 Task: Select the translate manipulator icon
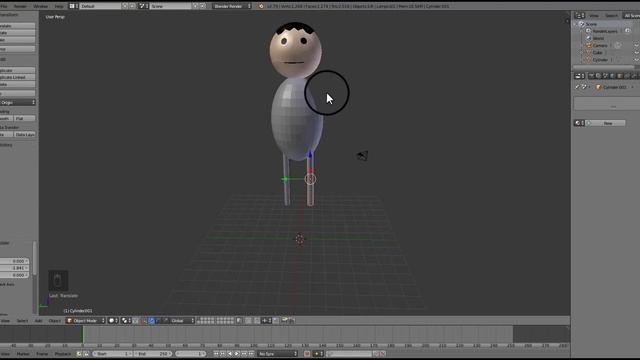(x=151, y=321)
